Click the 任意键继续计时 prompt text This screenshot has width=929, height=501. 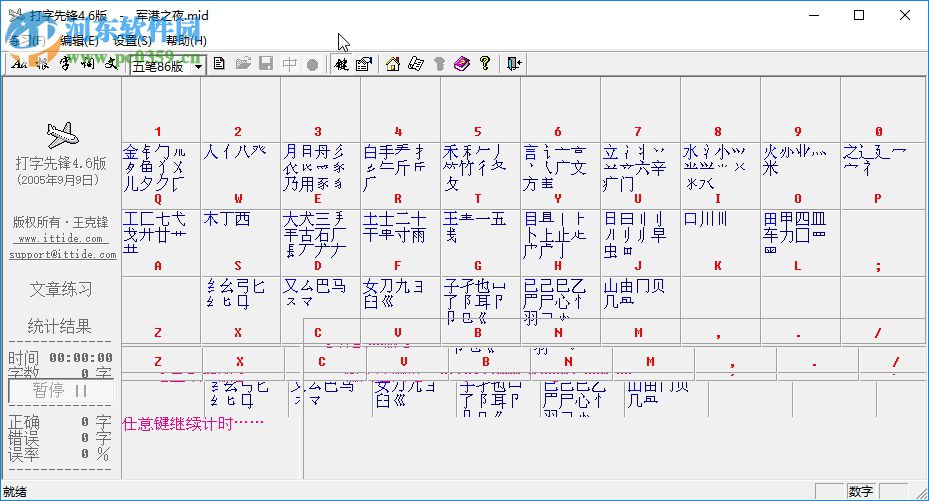coord(193,423)
